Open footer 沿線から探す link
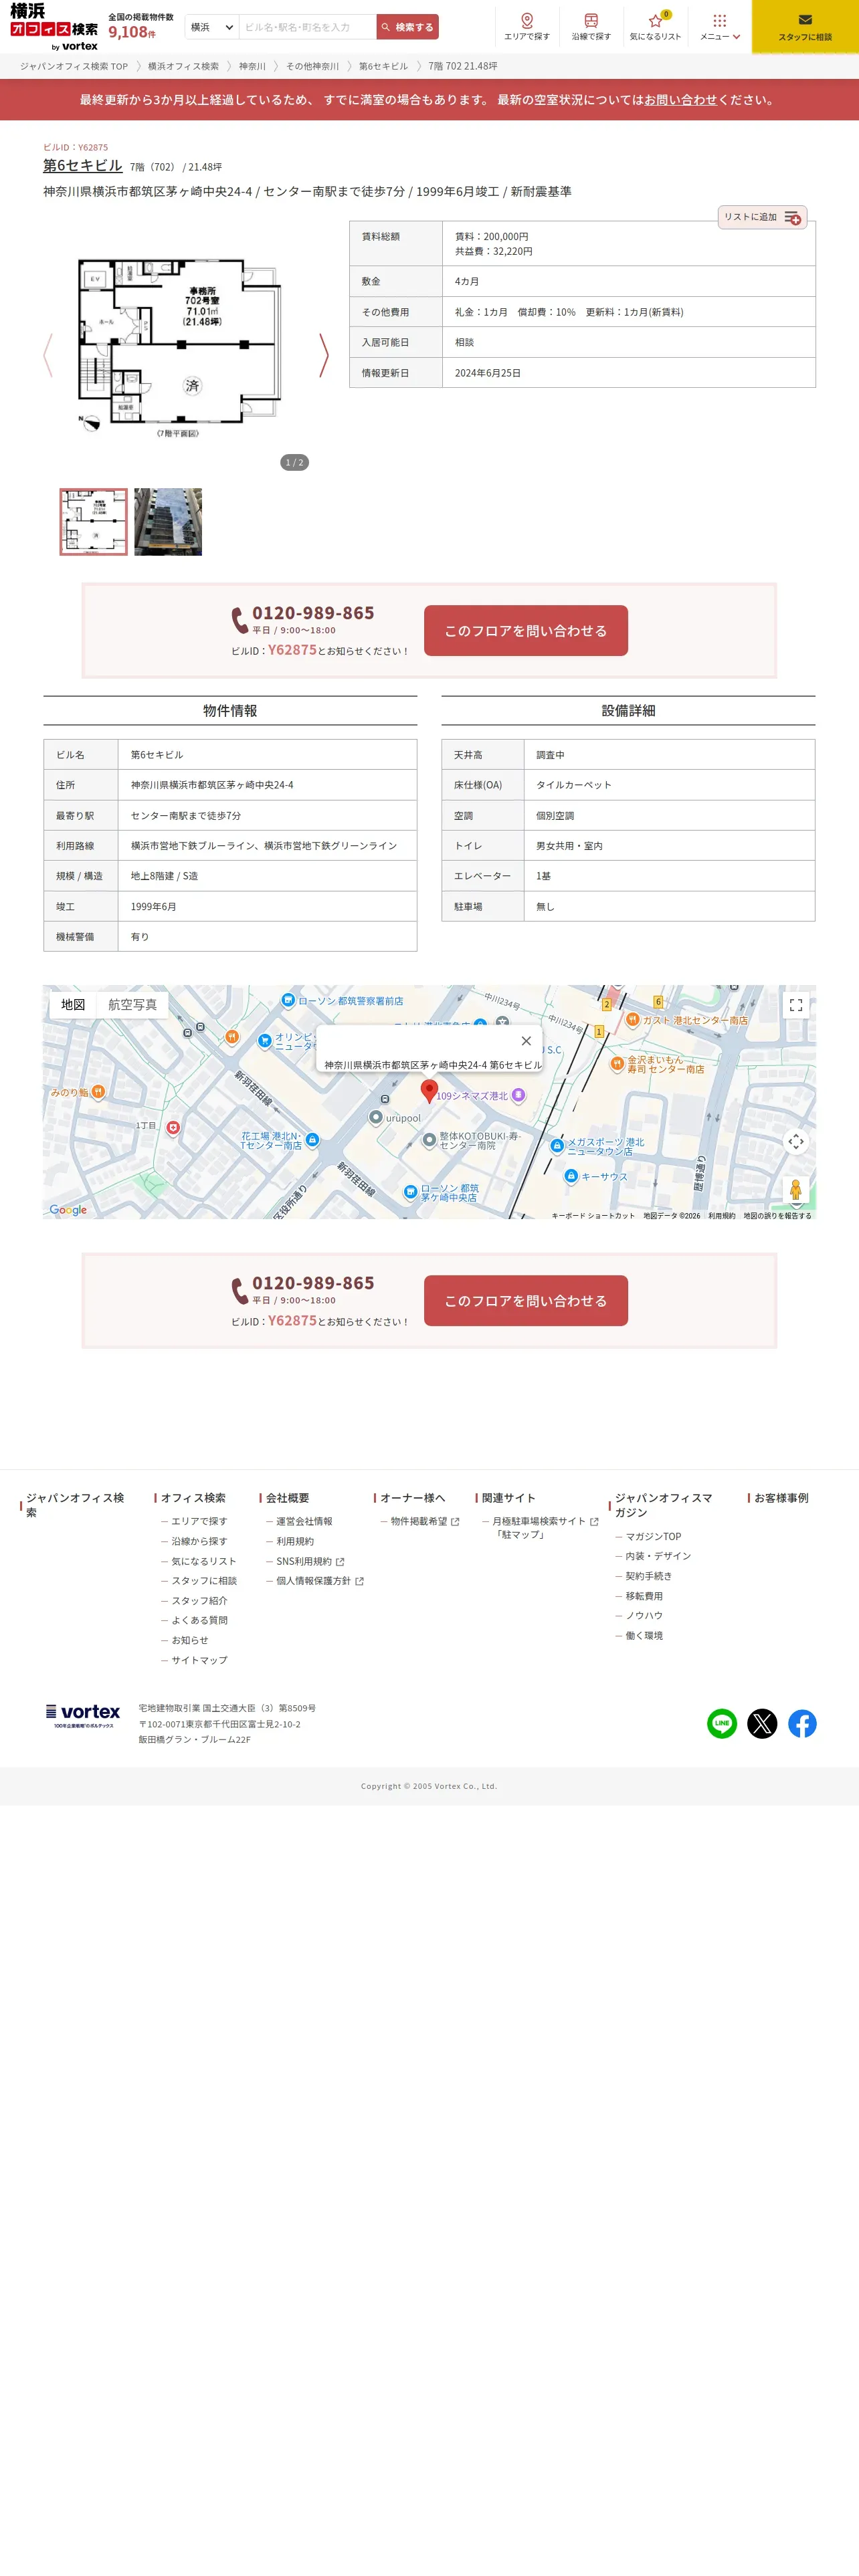Viewport: 859px width, 2576px height. point(199,1542)
